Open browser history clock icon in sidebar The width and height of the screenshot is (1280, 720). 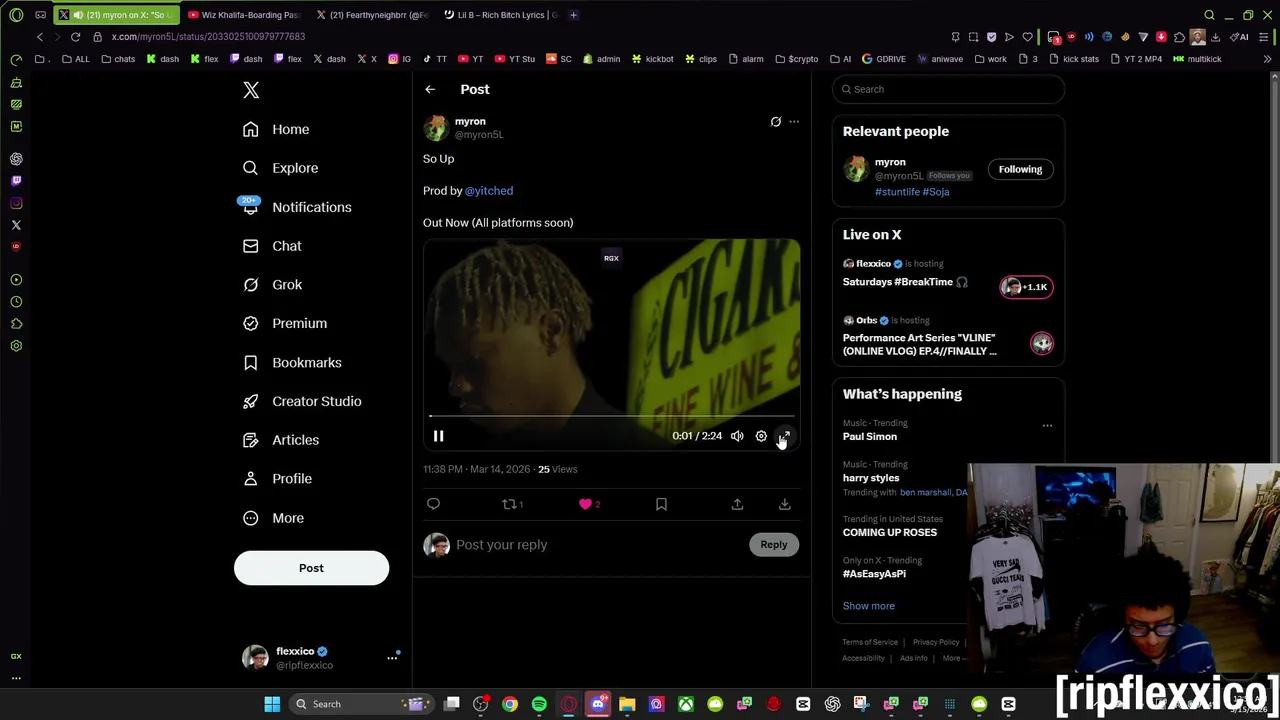tap(16, 302)
